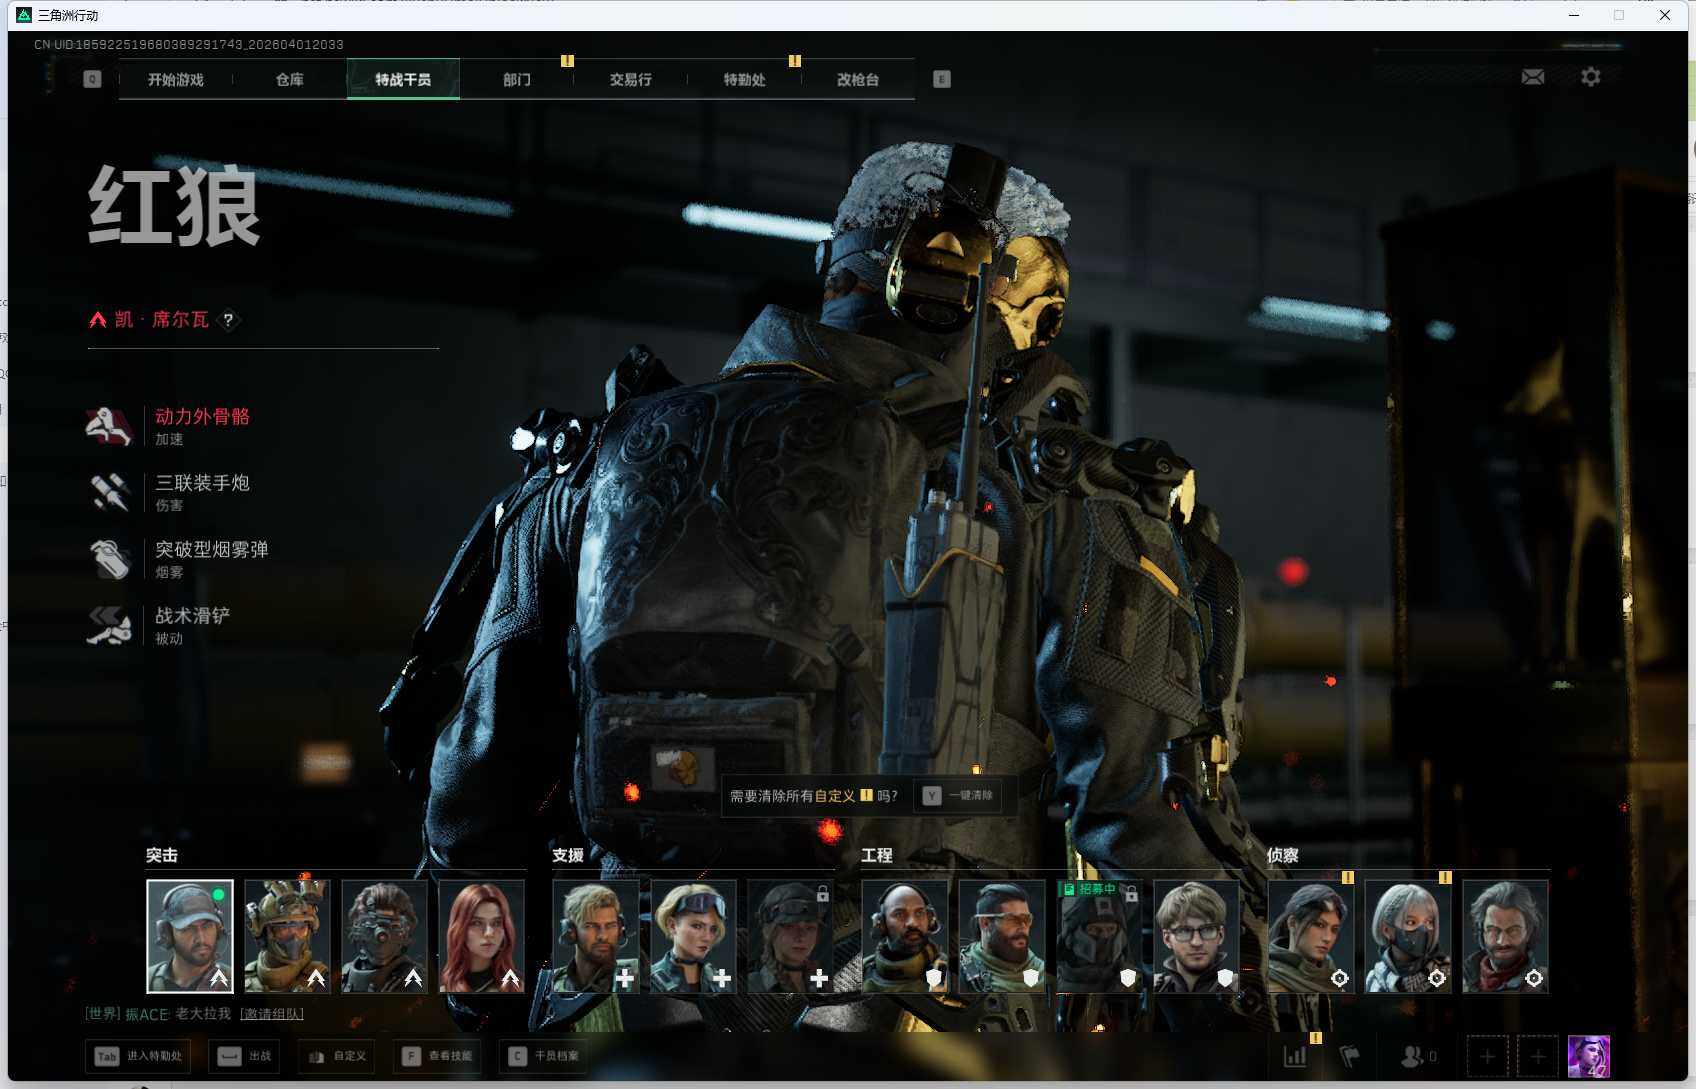
Task: Switch to the 仓库 tab
Action: 289,80
